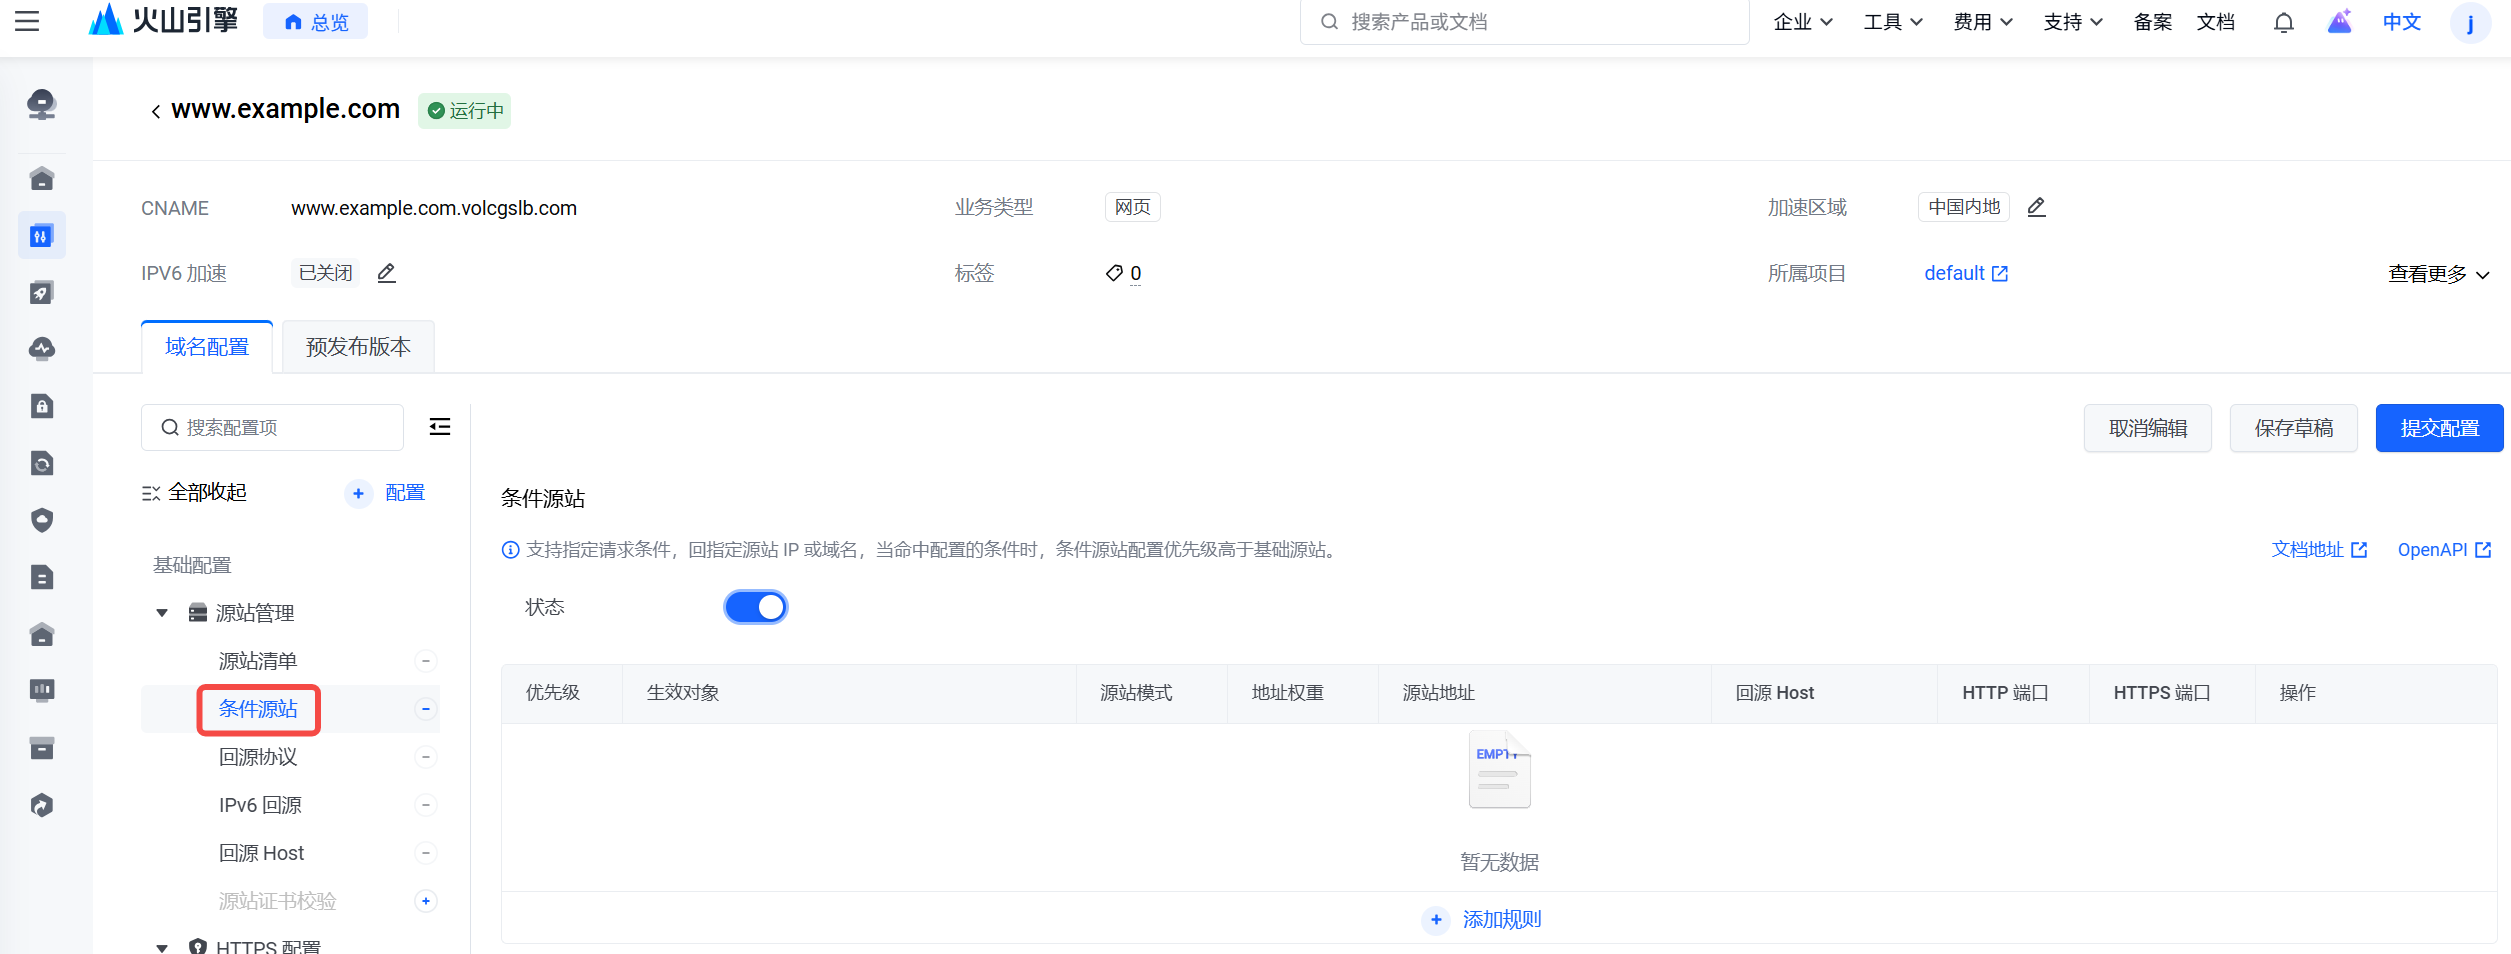Switch to the 预发布版本 tab
The width and height of the screenshot is (2511, 954).
pos(358,347)
